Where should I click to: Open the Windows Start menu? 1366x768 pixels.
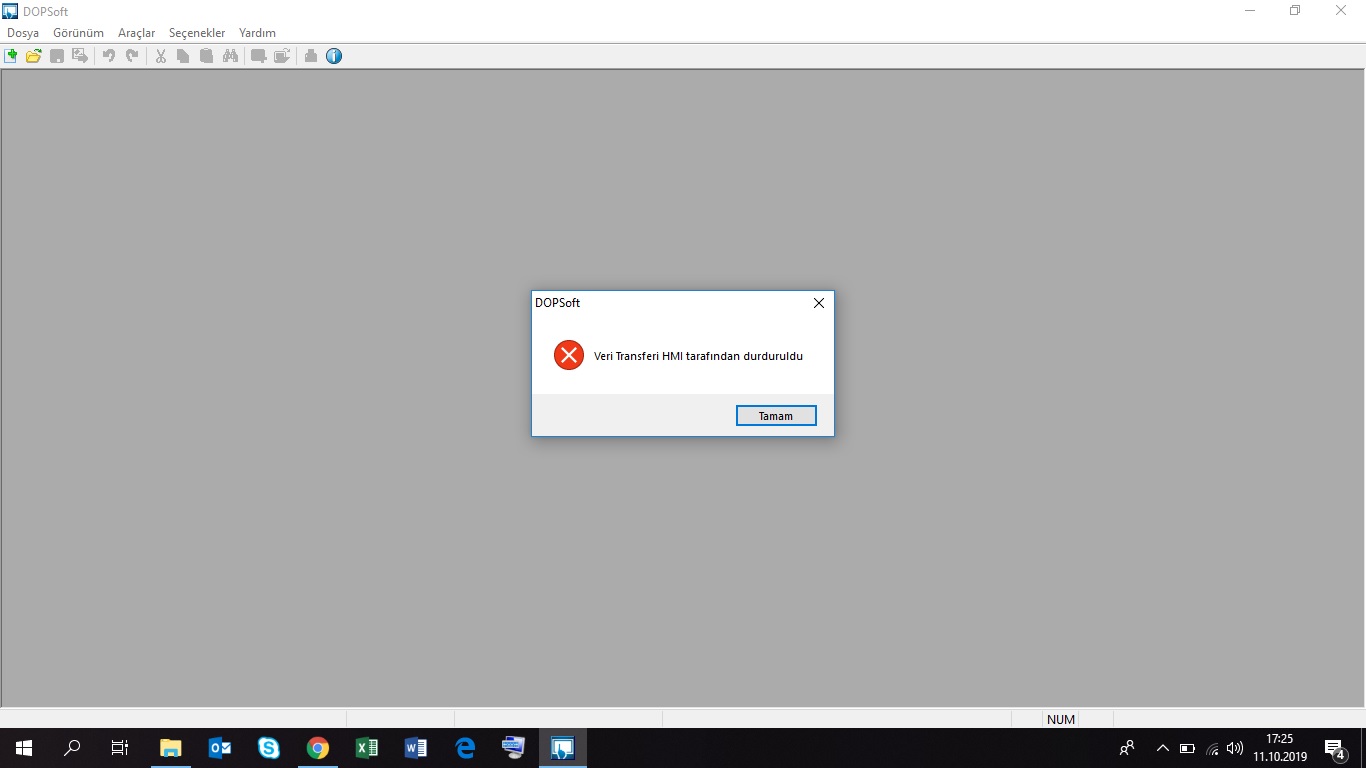[24, 748]
